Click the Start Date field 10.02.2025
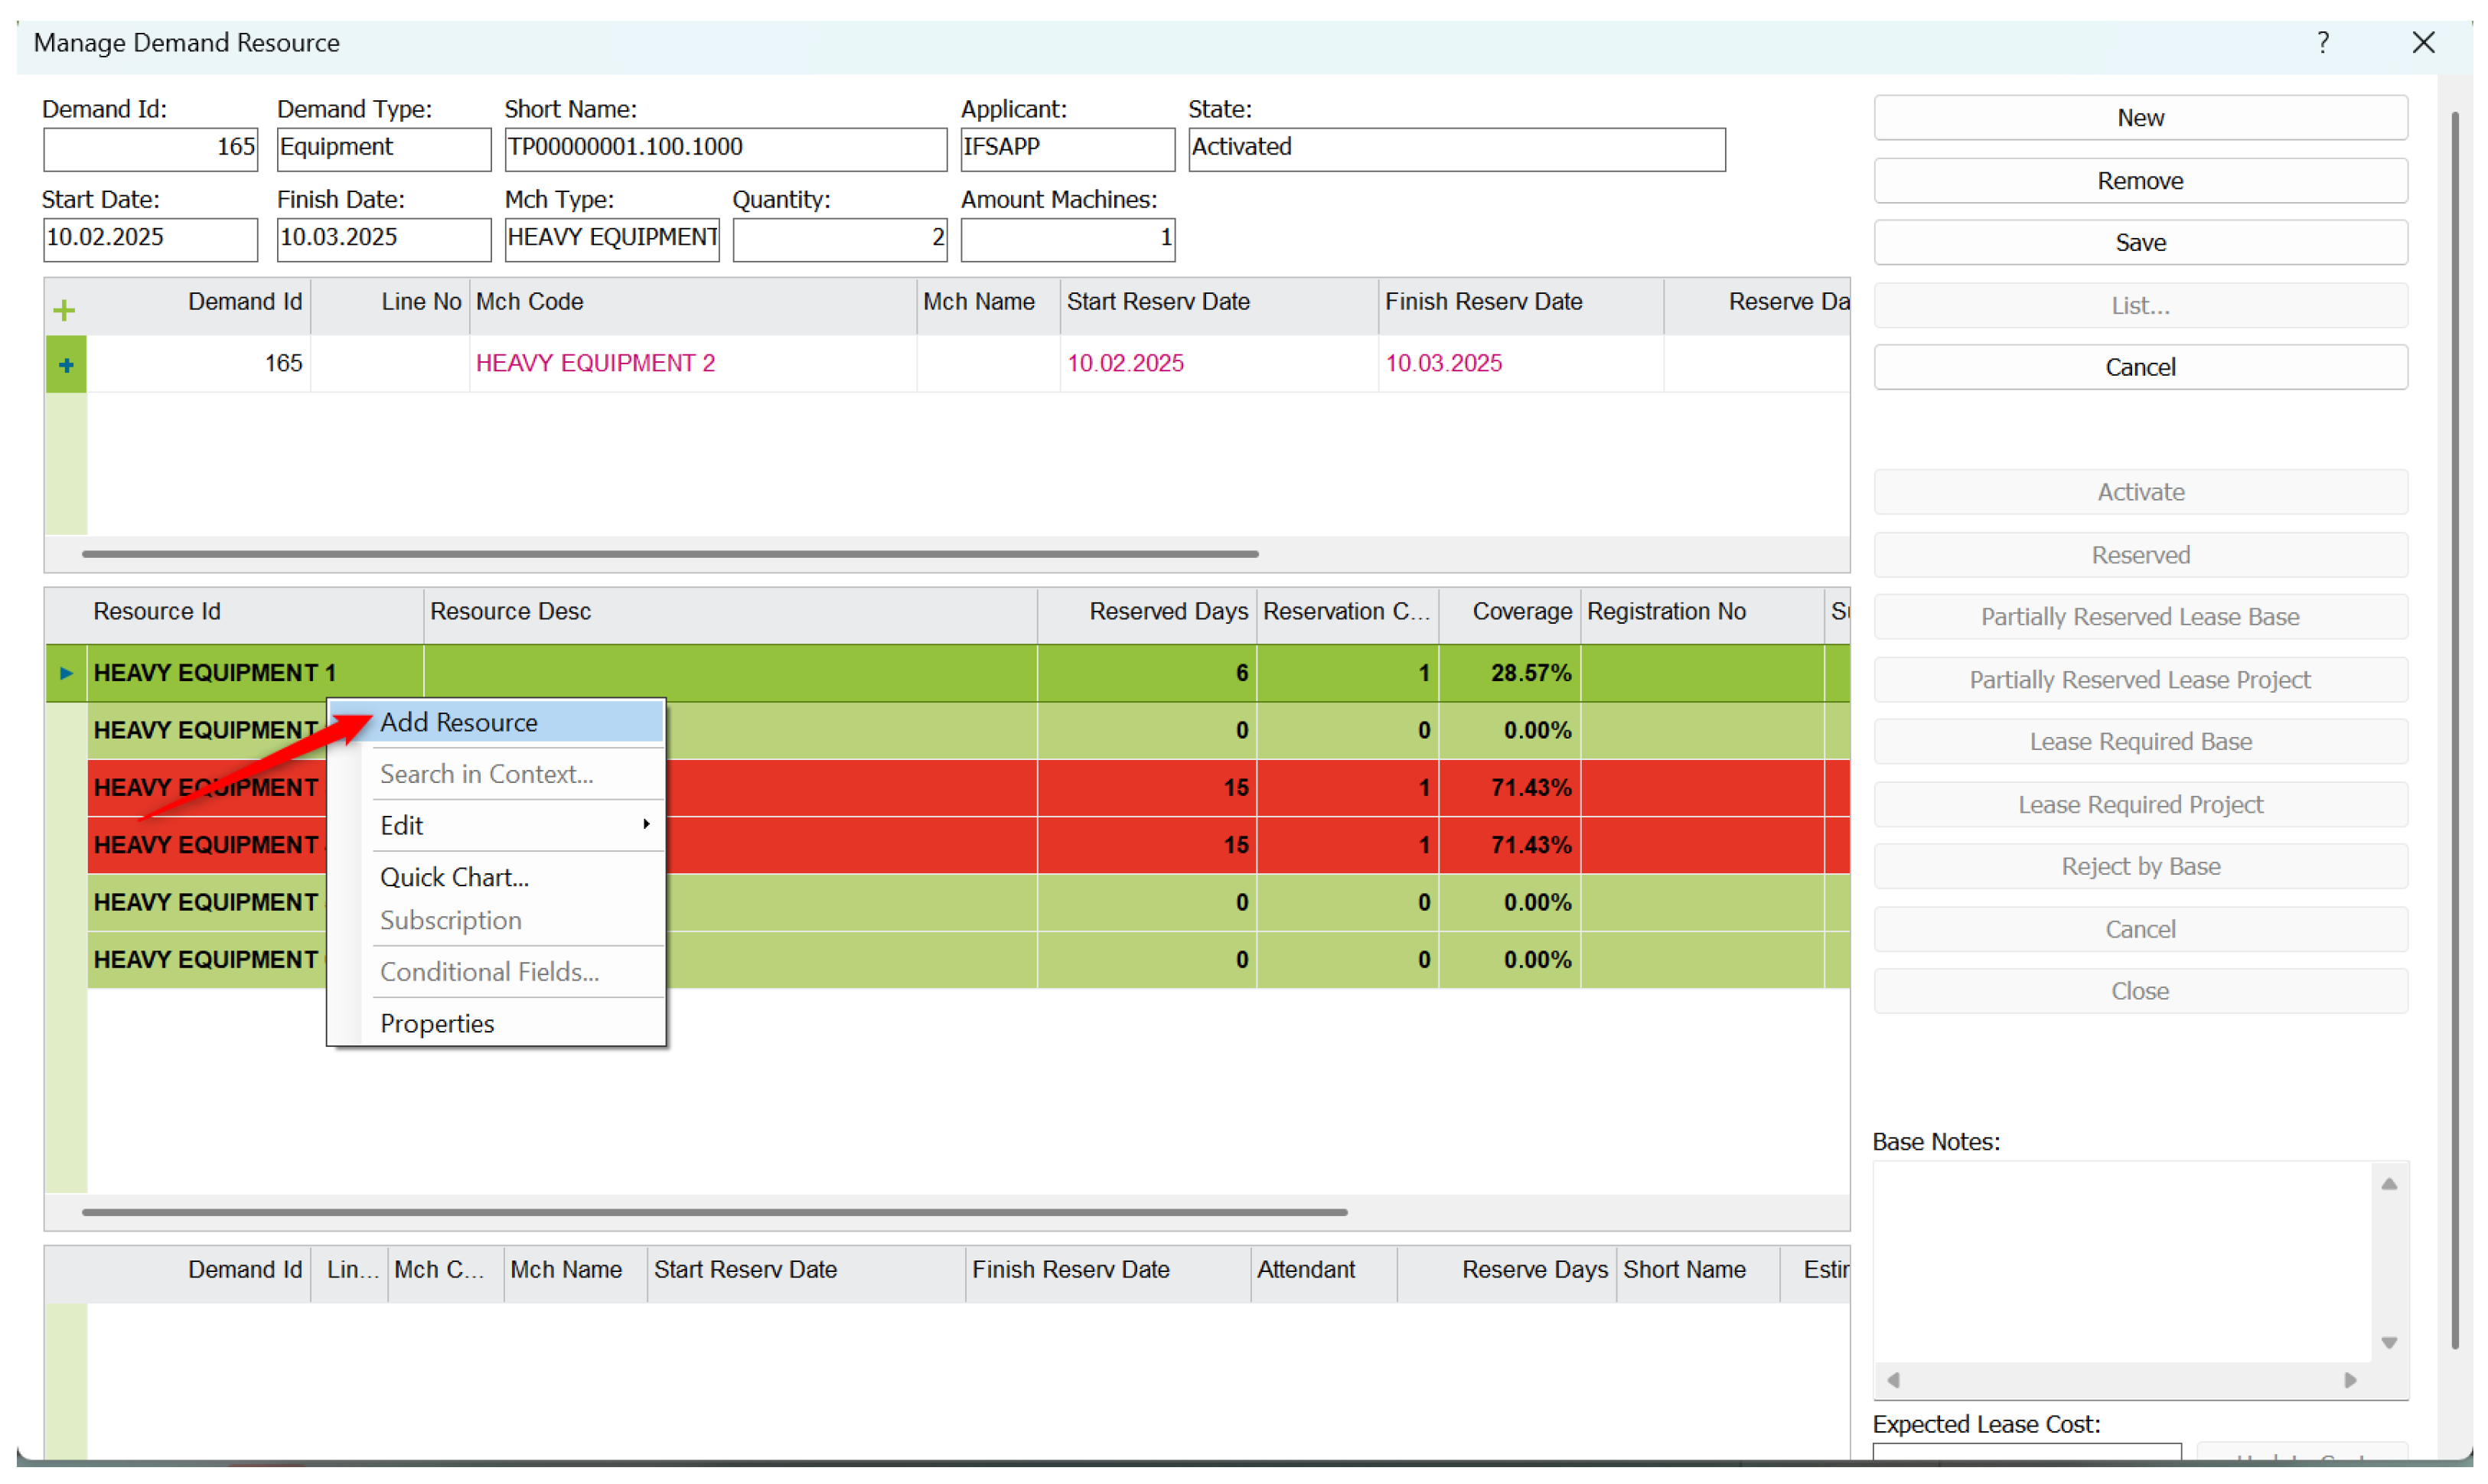This screenshot has height=1484, width=2488. [150, 239]
